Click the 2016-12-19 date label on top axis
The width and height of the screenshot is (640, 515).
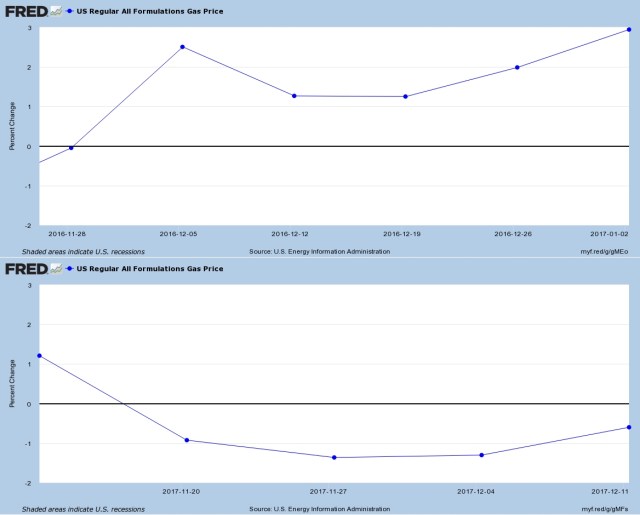405,235
